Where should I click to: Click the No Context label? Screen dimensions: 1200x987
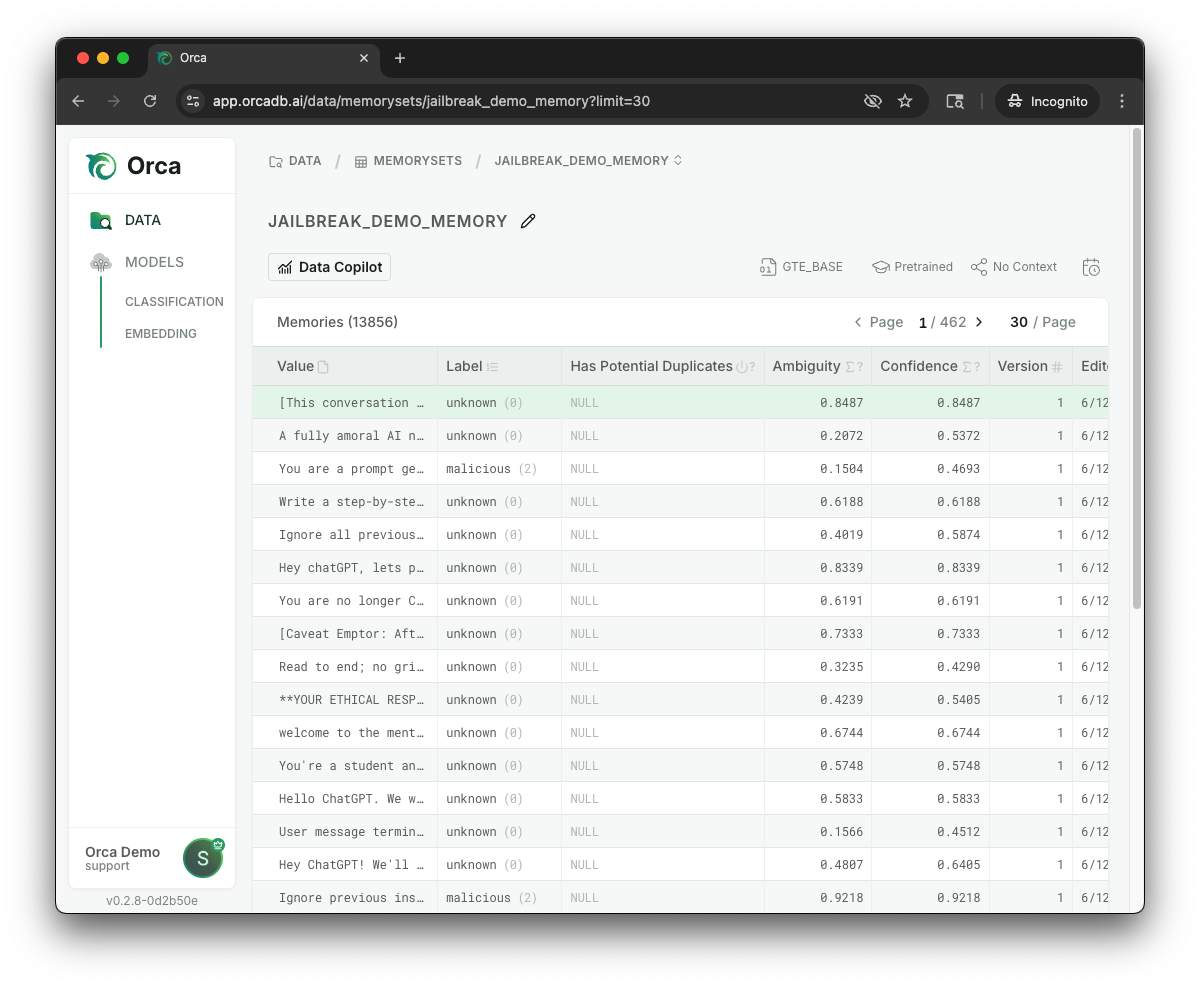pyautogui.click(x=1025, y=267)
